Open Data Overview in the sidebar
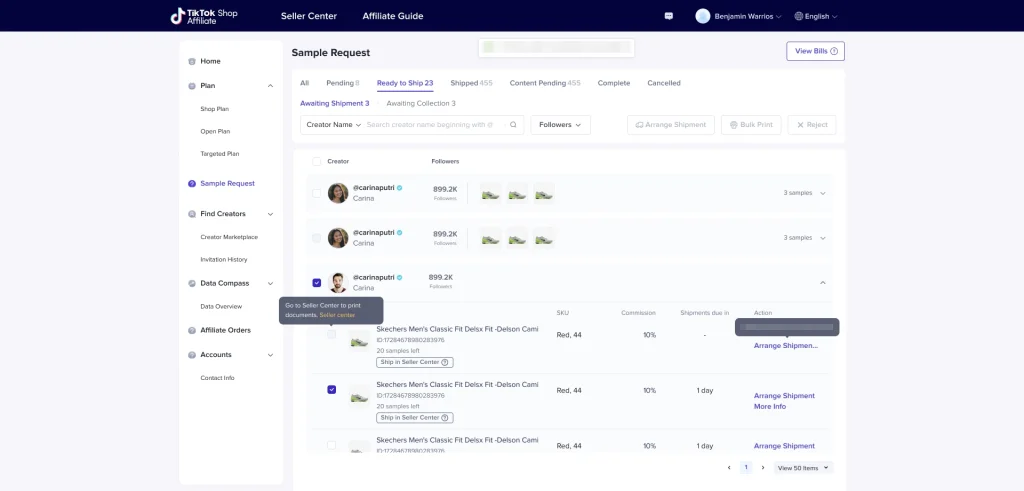Screen dimensions: 1024x491 coord(221,306)
